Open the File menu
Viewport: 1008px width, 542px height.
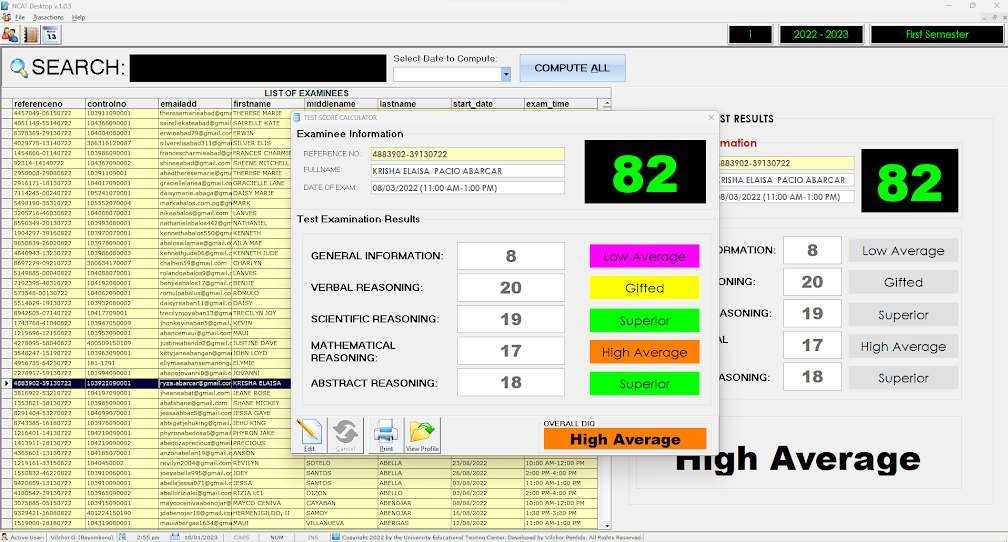(20, 18)
